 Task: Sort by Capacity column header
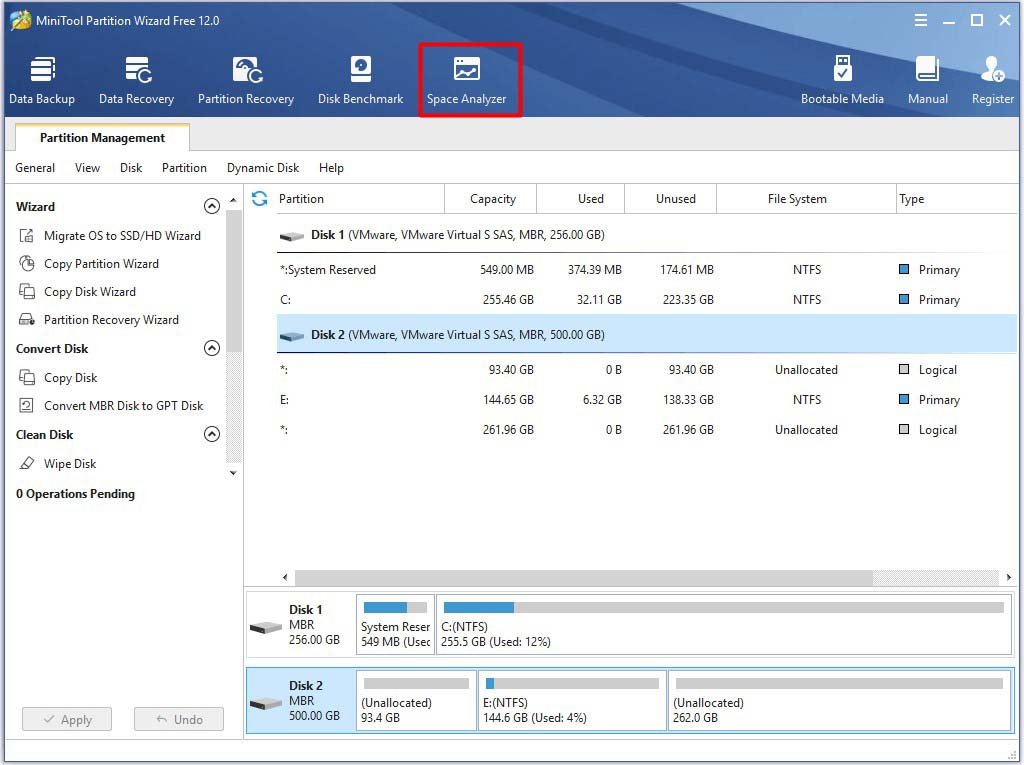pyautogui.click(x=492, y=199)
